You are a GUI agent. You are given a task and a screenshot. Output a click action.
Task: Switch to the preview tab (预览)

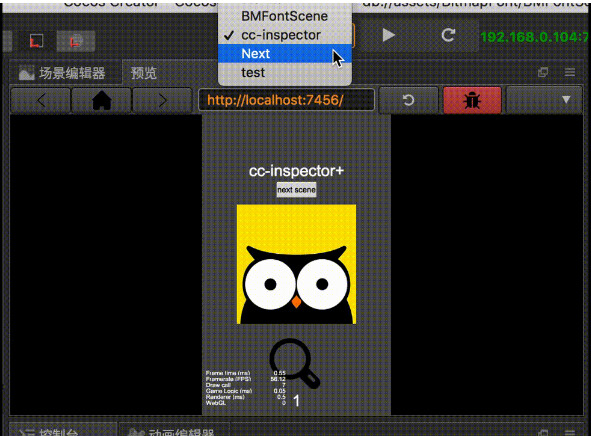tap(144, 73)
